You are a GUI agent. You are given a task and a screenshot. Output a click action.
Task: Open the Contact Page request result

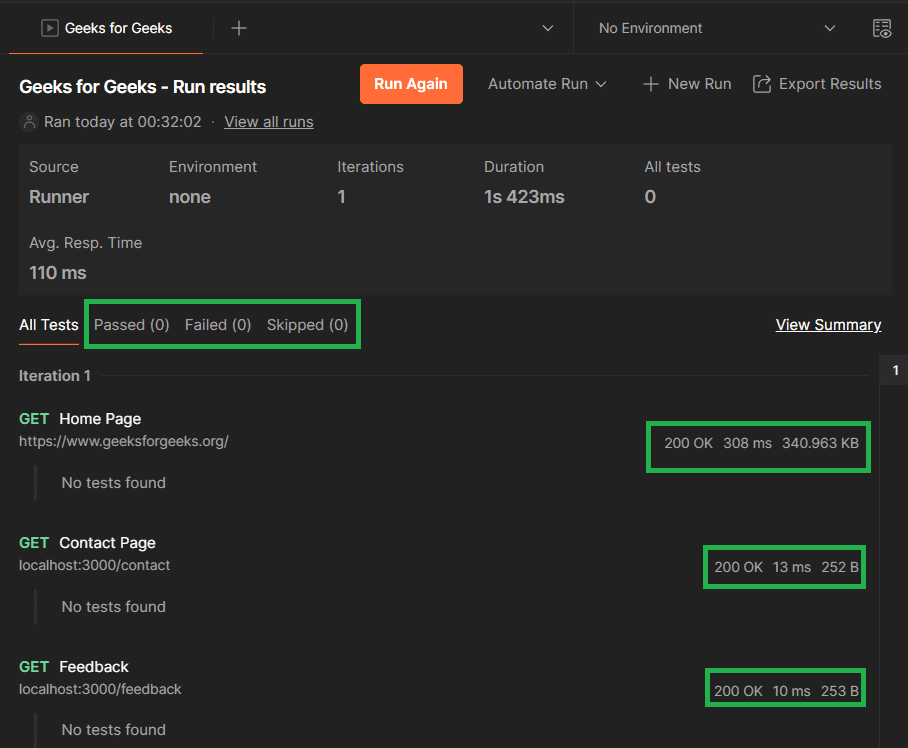pos(107,543)
